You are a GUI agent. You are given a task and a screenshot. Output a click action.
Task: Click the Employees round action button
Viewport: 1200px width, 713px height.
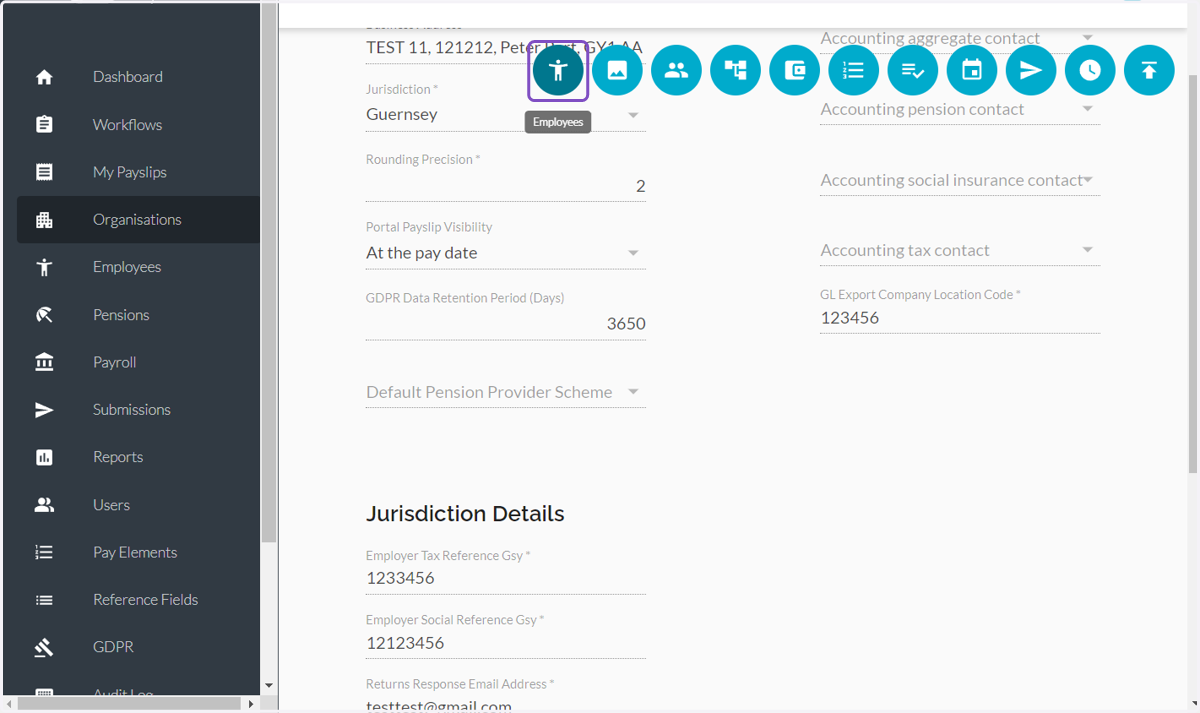(x=558, y=70)
